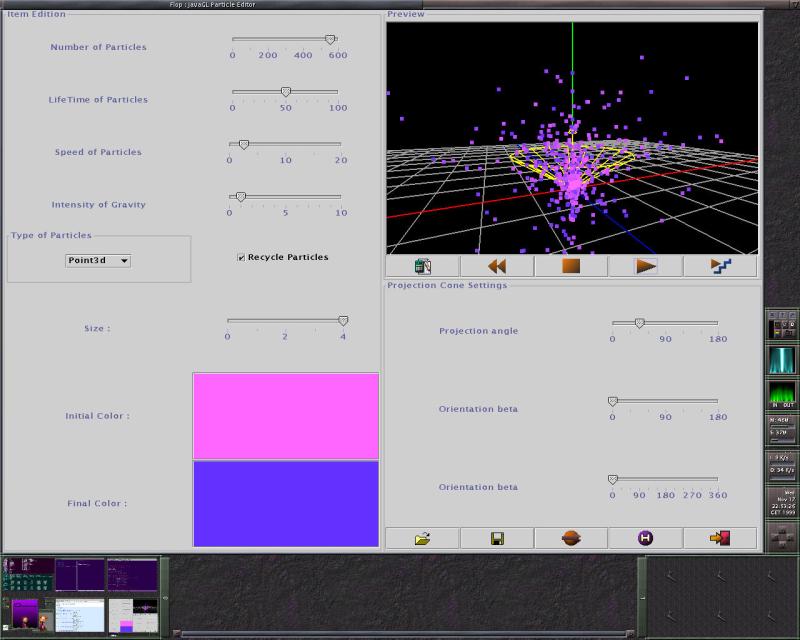Pick the blue Final Color swatch
800x640 pixels.
point(285,503)
